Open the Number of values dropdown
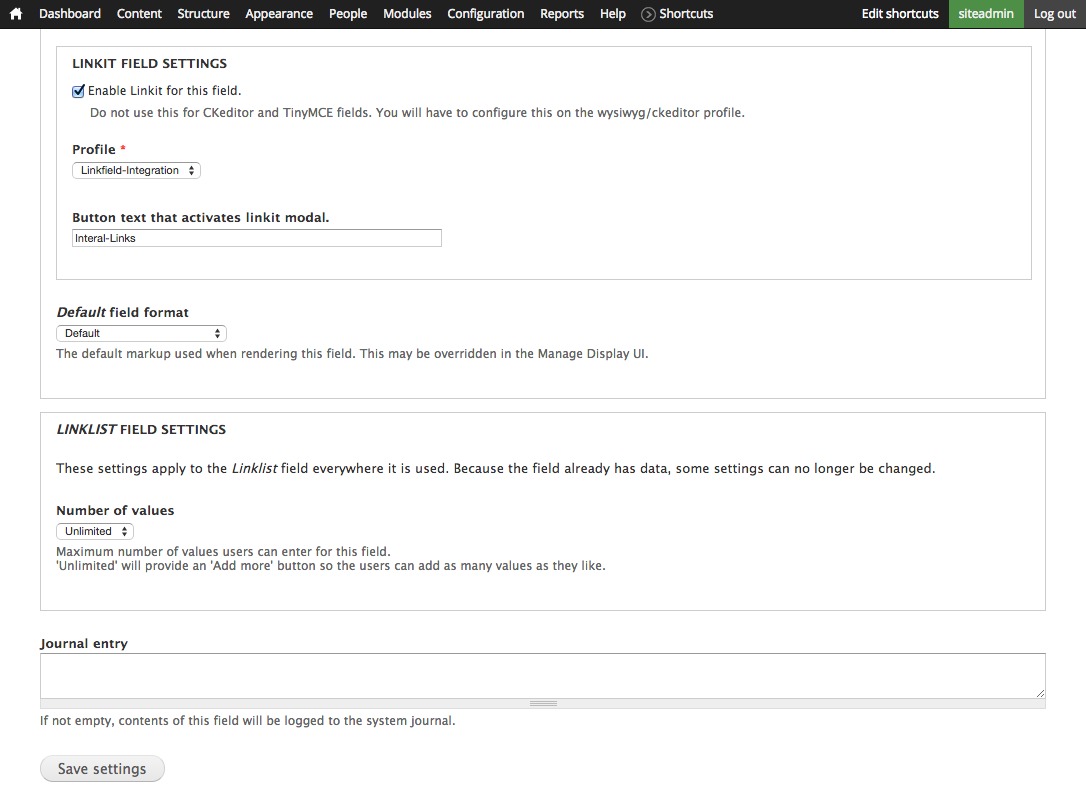The height and width of the screenshot is (800, 1086). tap(94, 531)
